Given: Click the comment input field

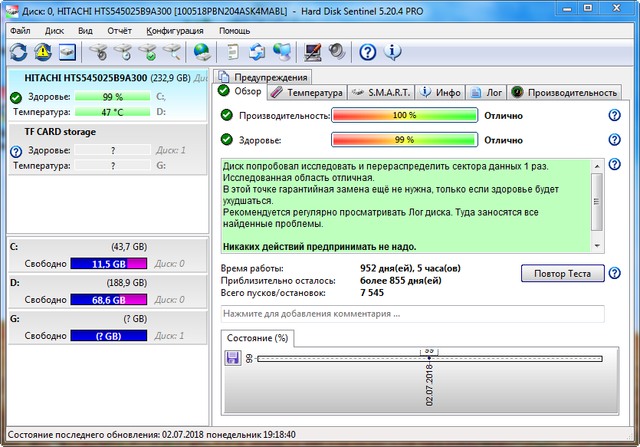Looking at the screenshot, I should (x=412, y=314).
